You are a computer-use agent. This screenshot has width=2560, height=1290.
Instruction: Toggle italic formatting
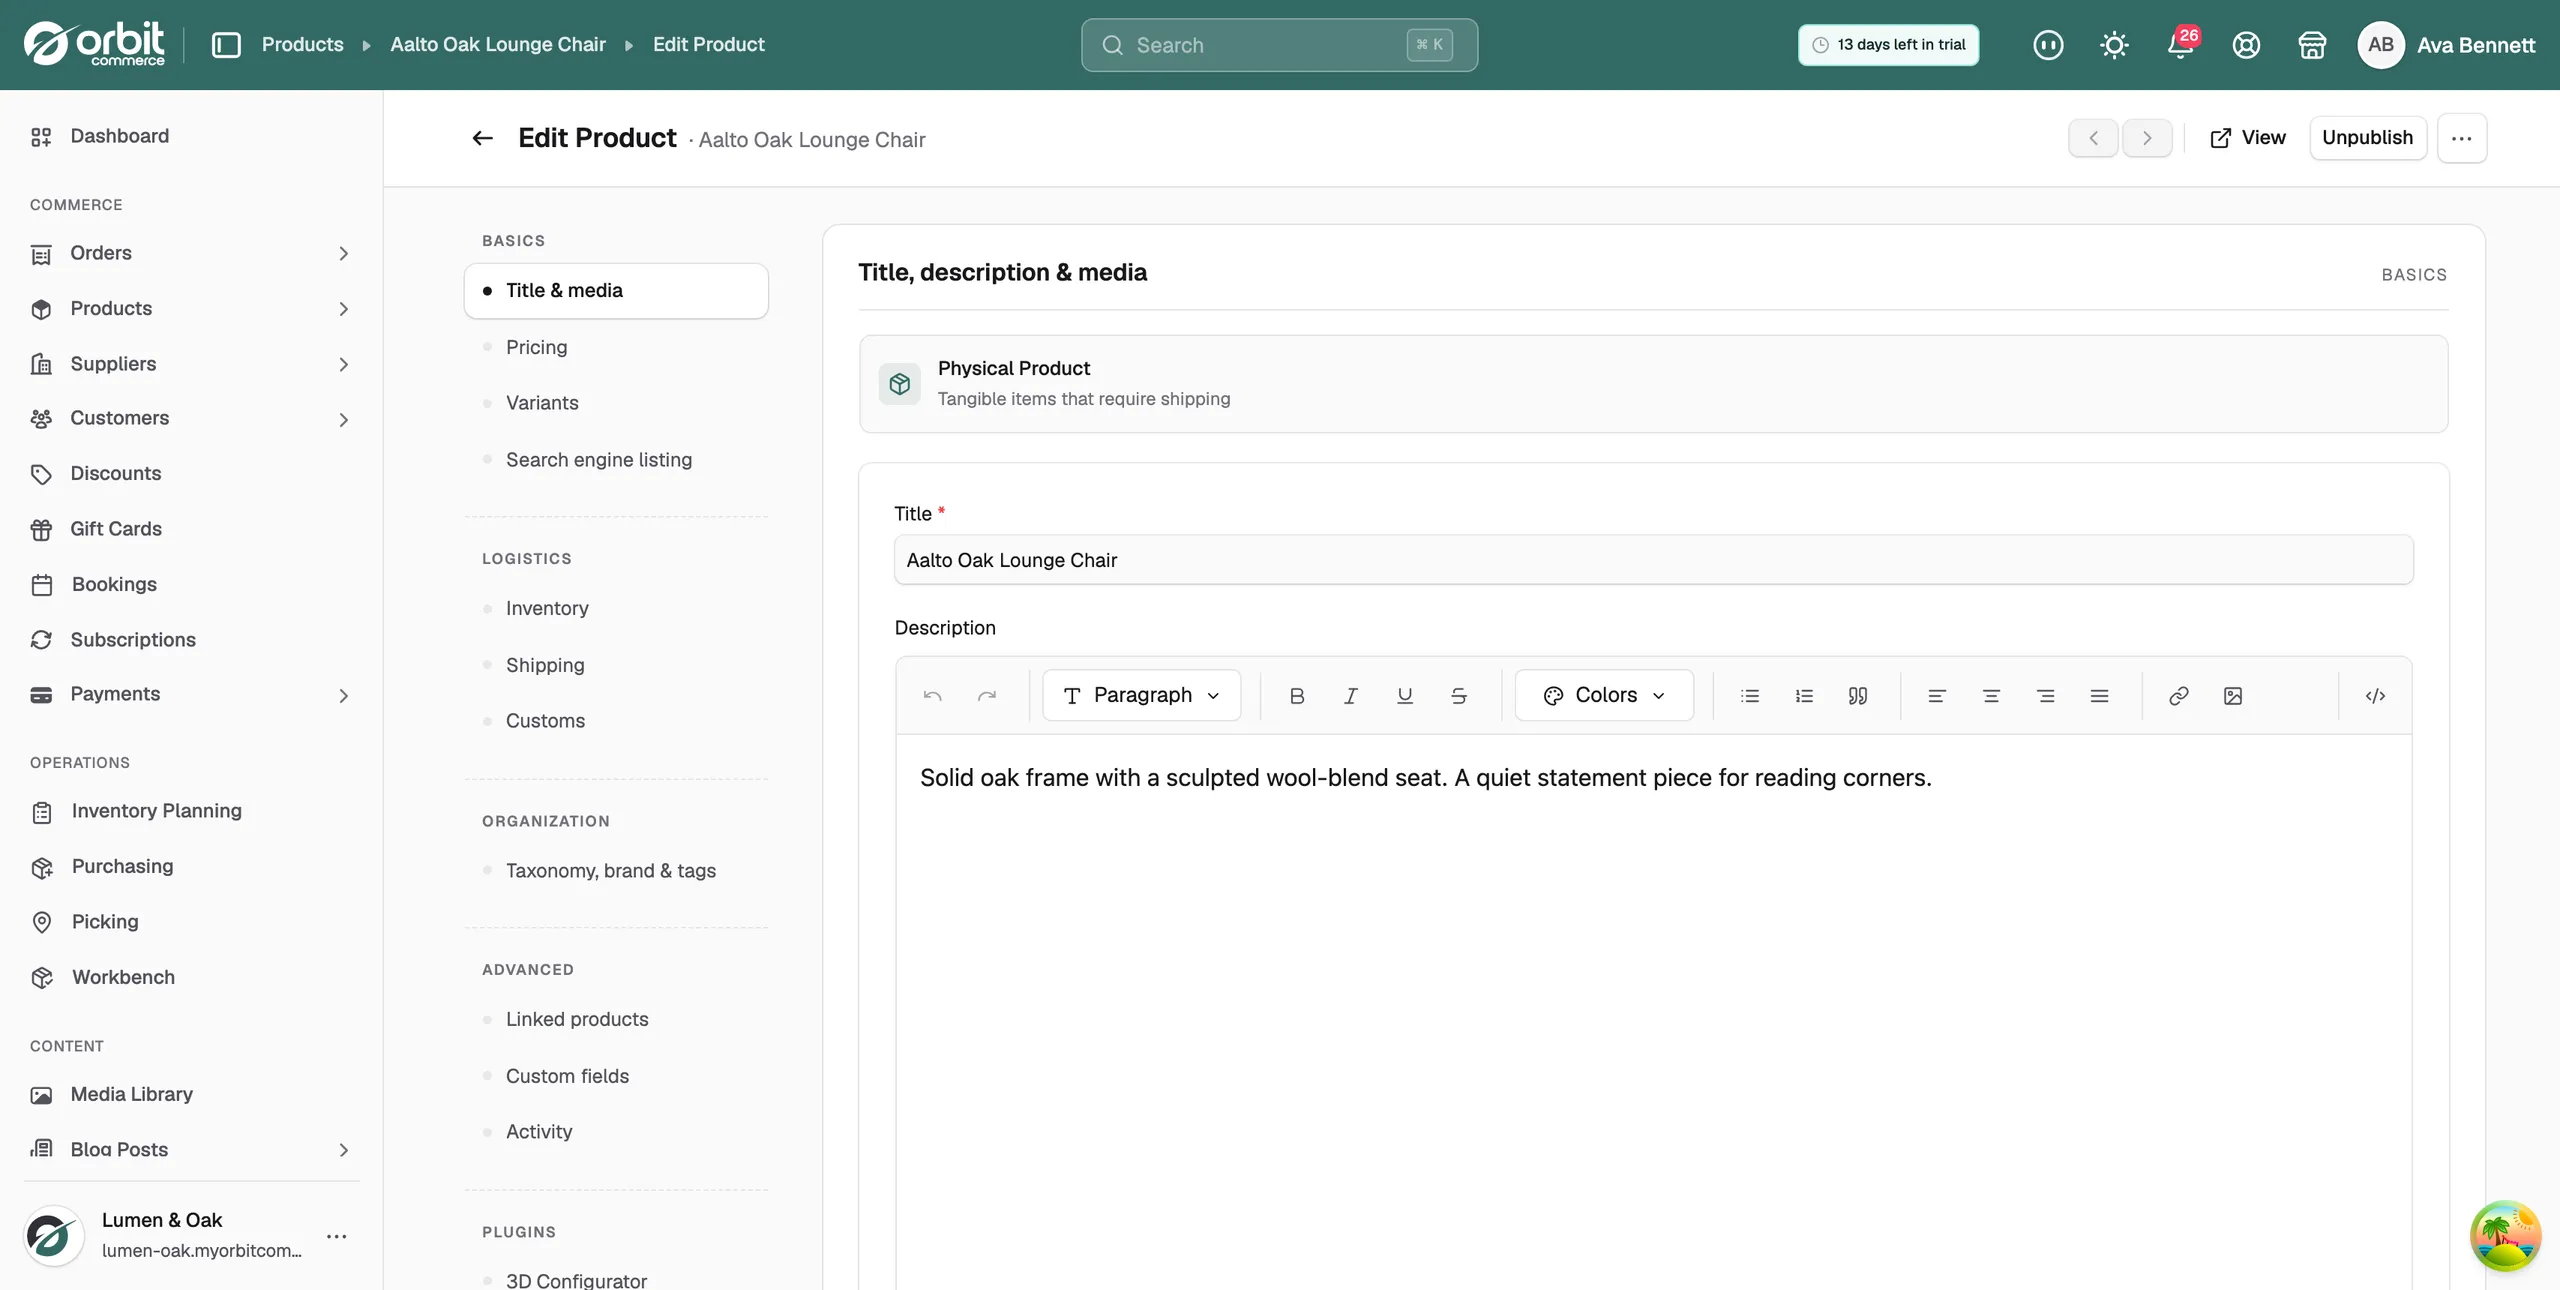coord(1351,696)
